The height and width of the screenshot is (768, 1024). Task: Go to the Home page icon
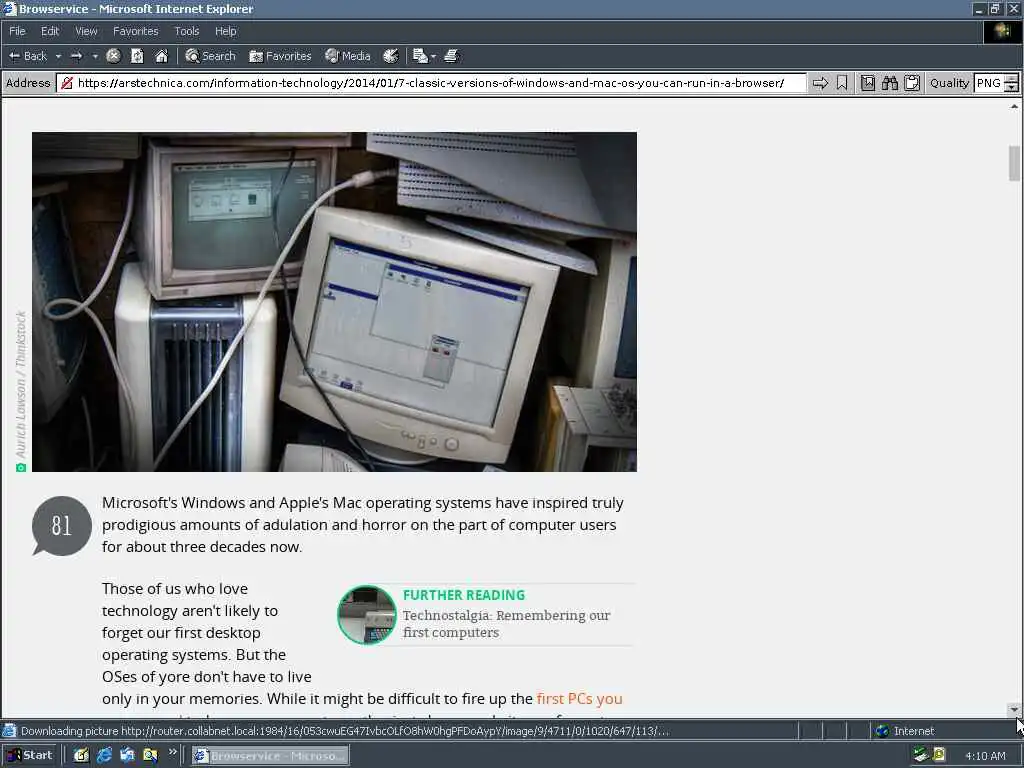point(161,56)
